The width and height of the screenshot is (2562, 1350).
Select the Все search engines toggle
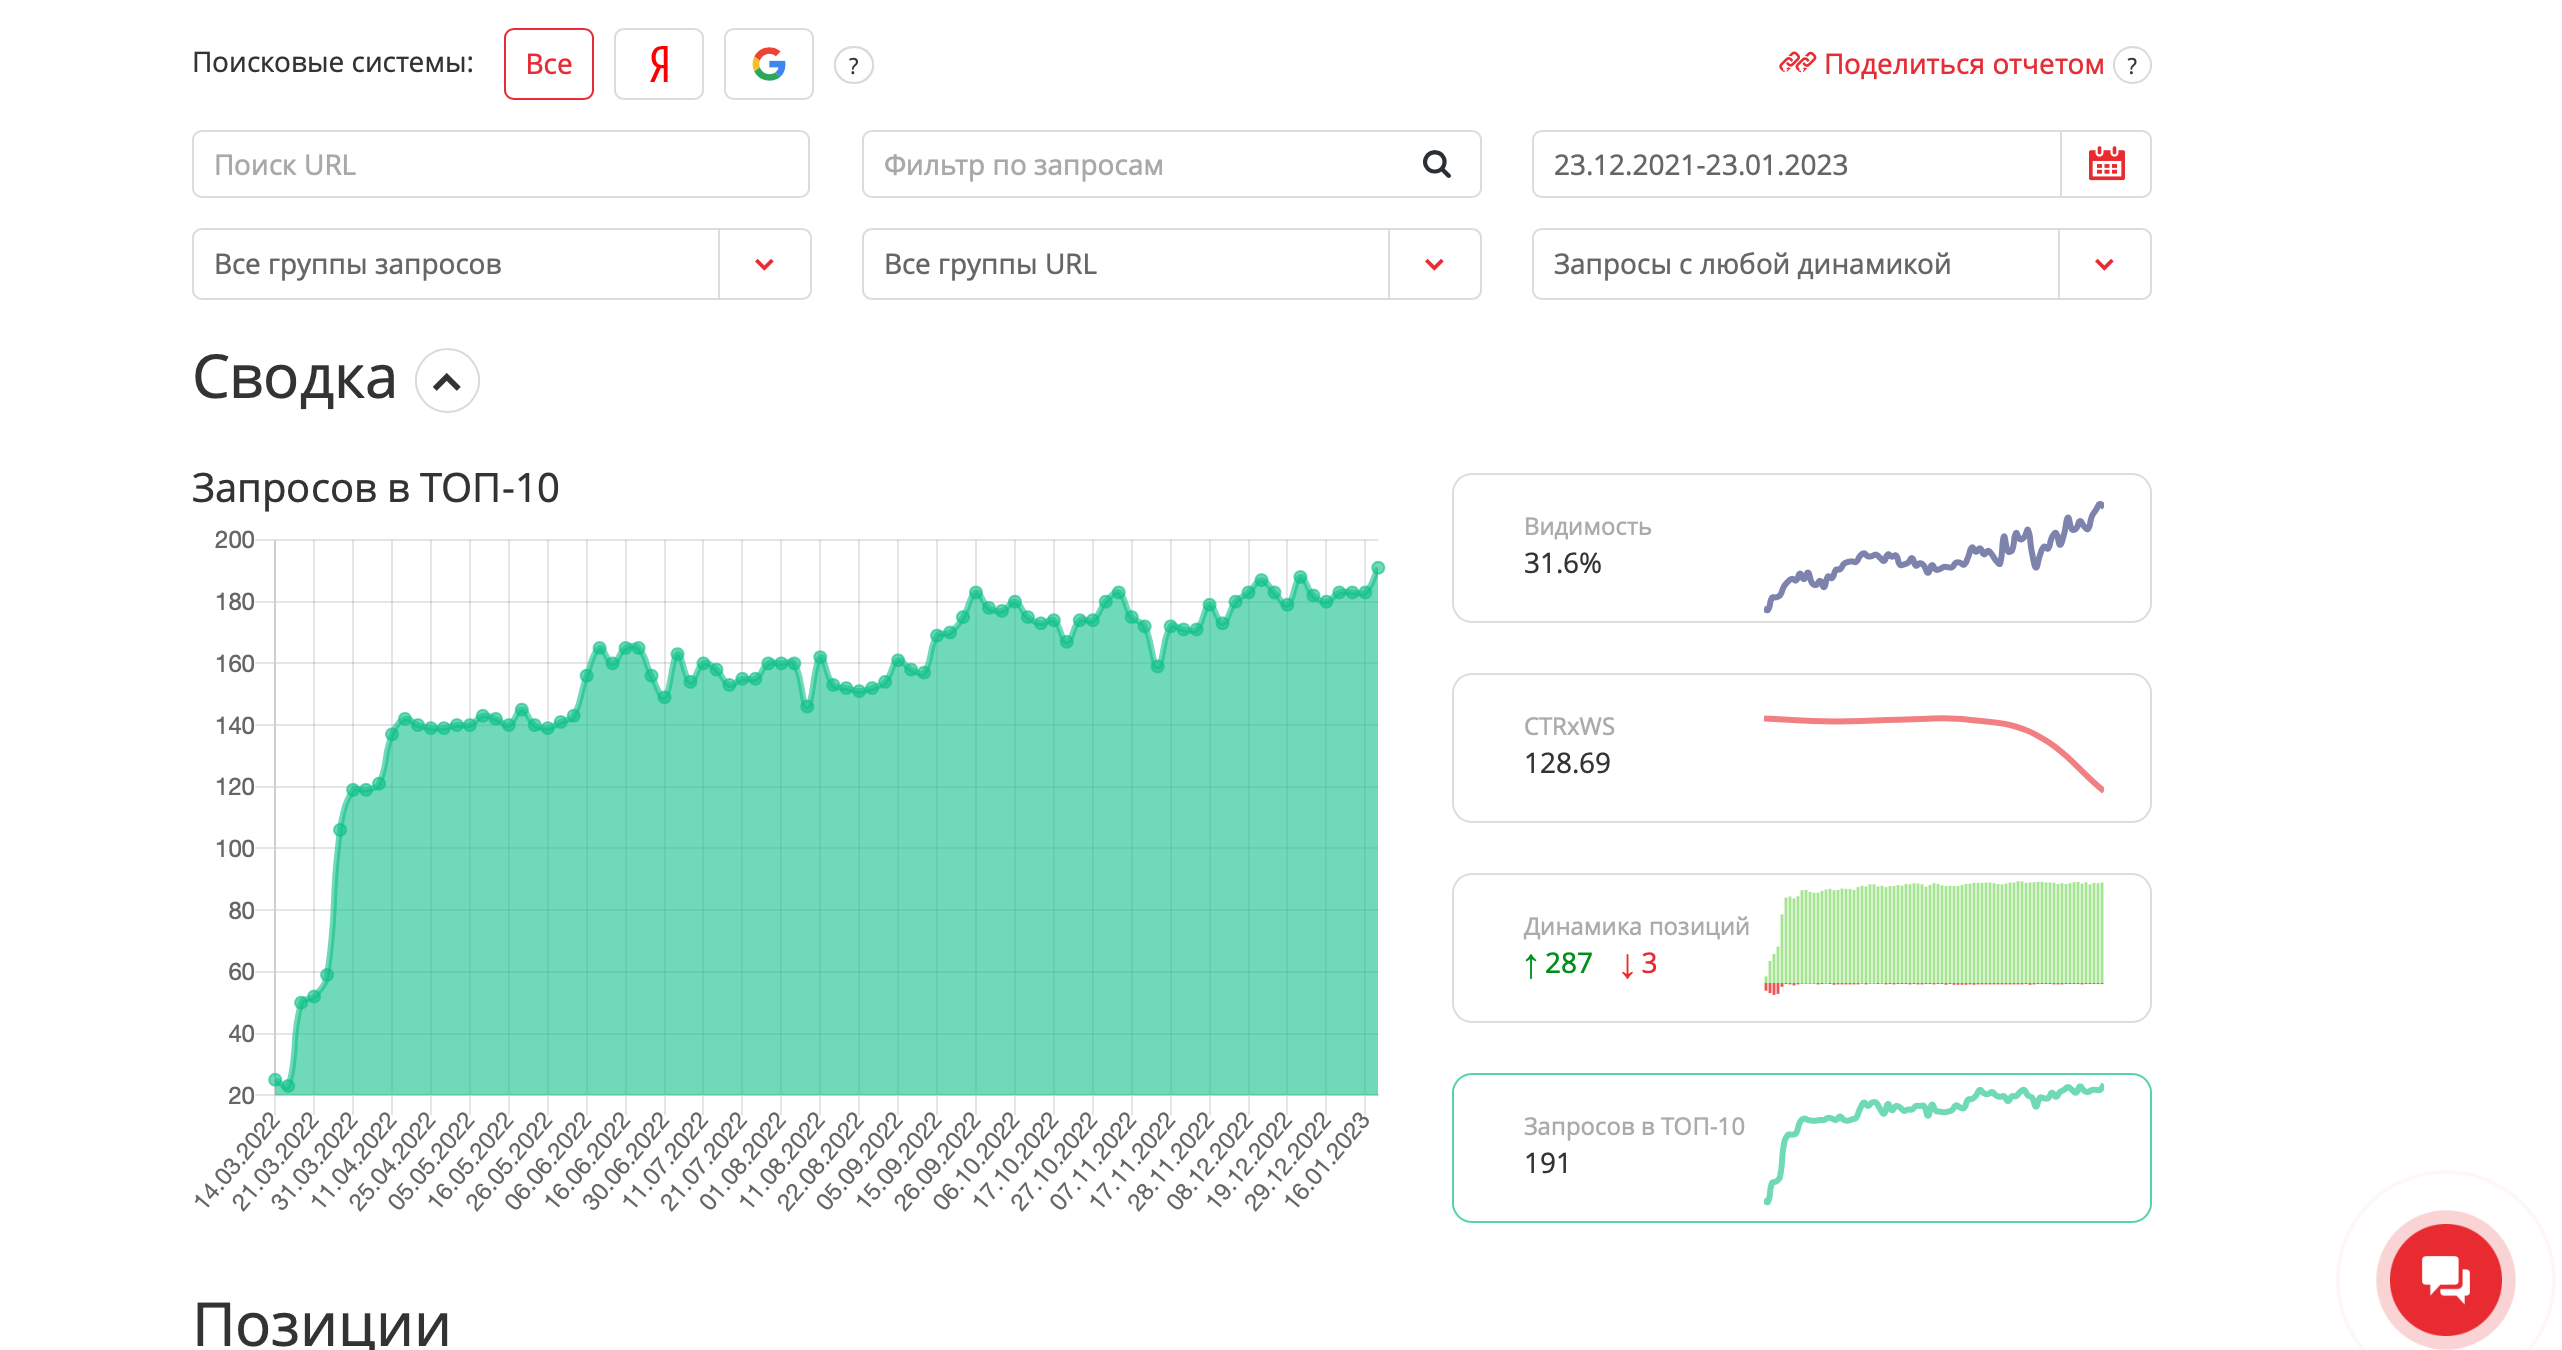point(548,64)
